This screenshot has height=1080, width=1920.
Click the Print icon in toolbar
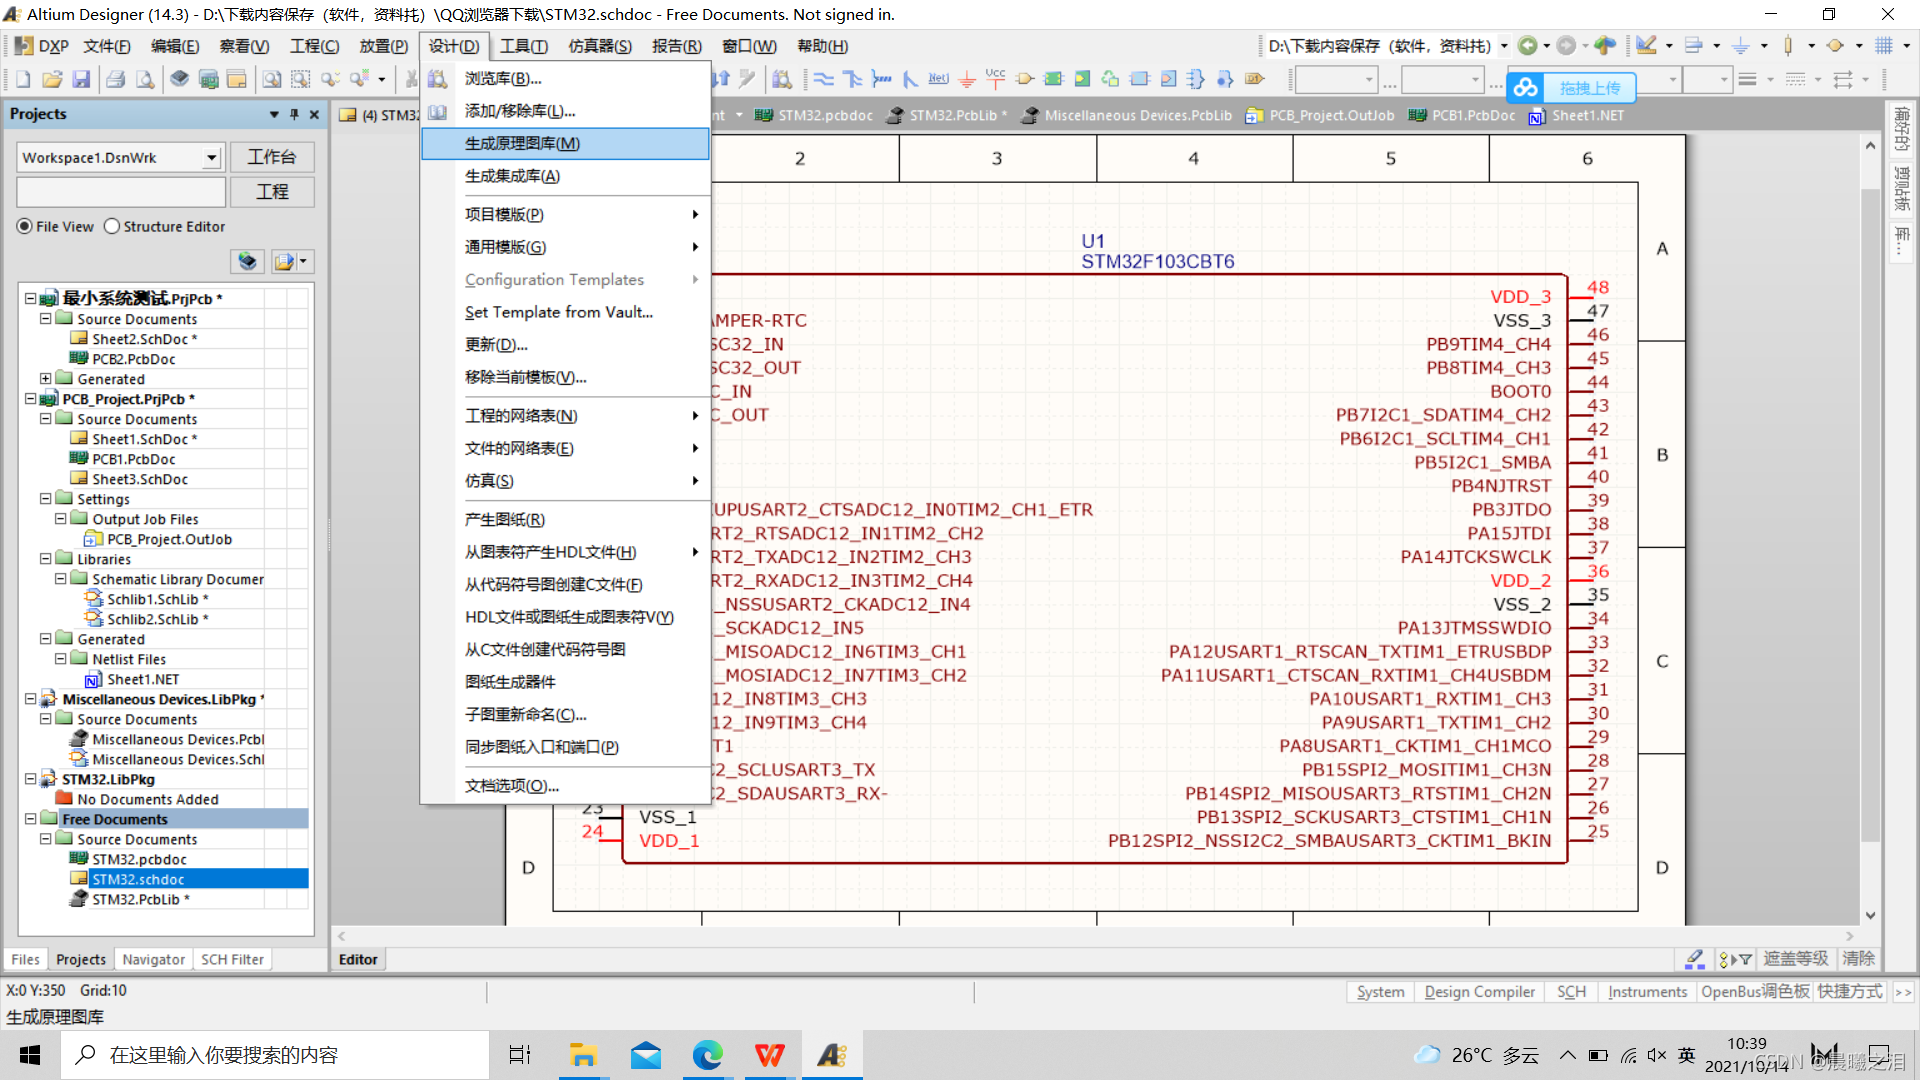(x=116, y=79)
